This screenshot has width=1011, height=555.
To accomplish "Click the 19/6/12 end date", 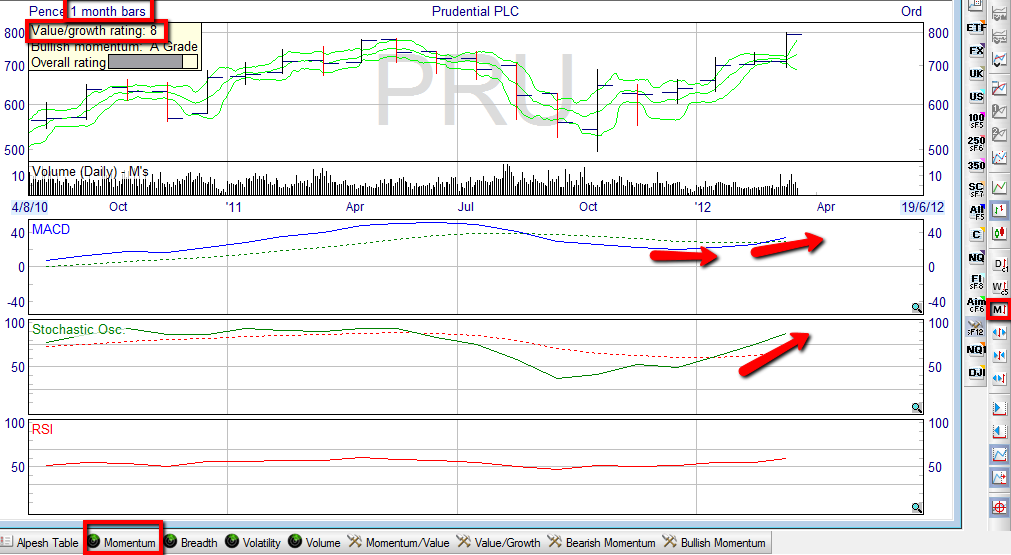I will tap(922, 207).
